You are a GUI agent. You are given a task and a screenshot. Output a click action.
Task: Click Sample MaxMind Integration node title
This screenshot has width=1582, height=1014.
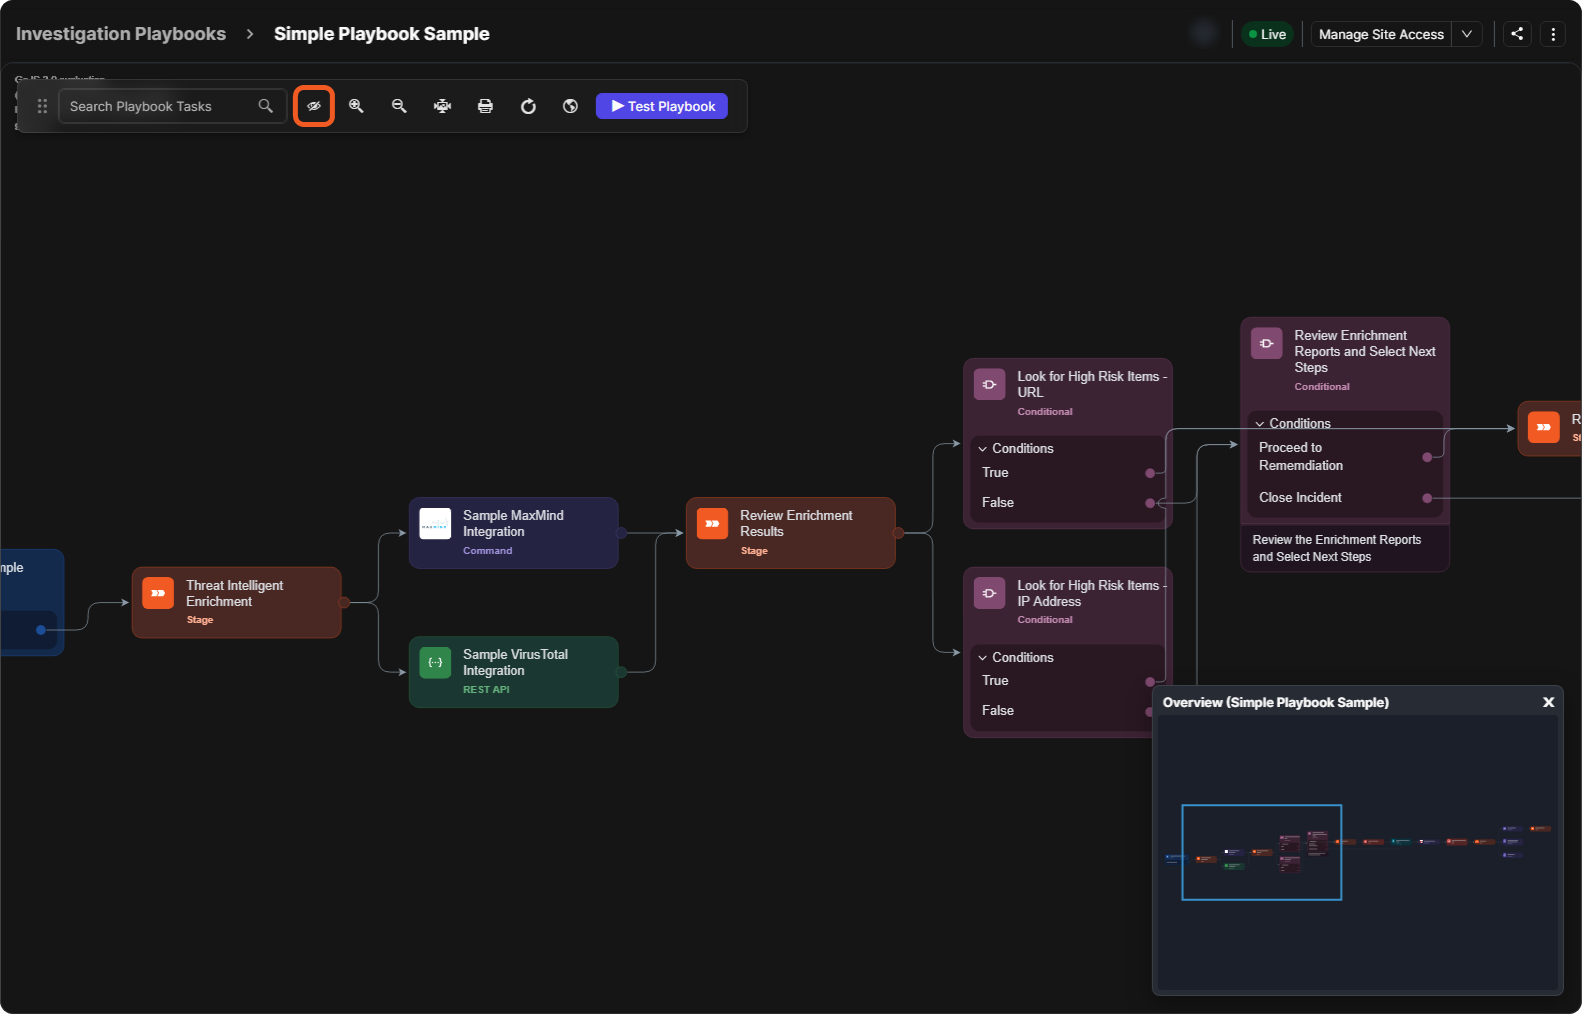[x=513, y=523]
